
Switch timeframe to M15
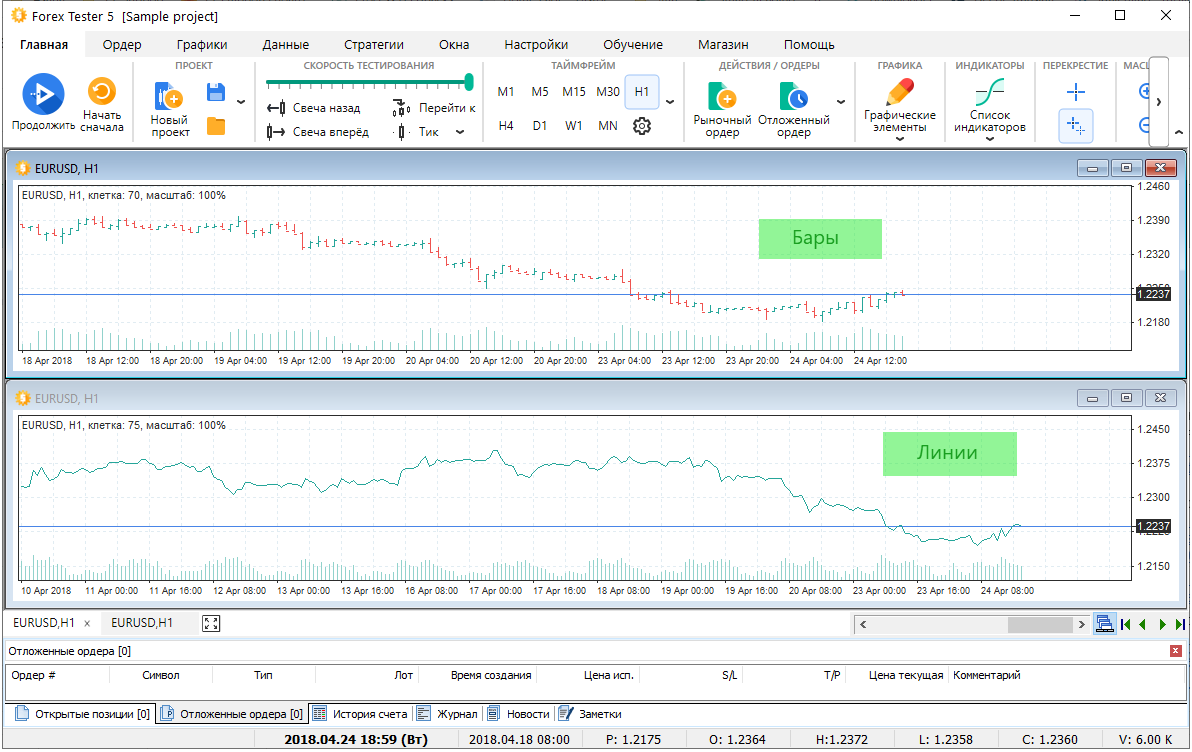coord(574,92)
